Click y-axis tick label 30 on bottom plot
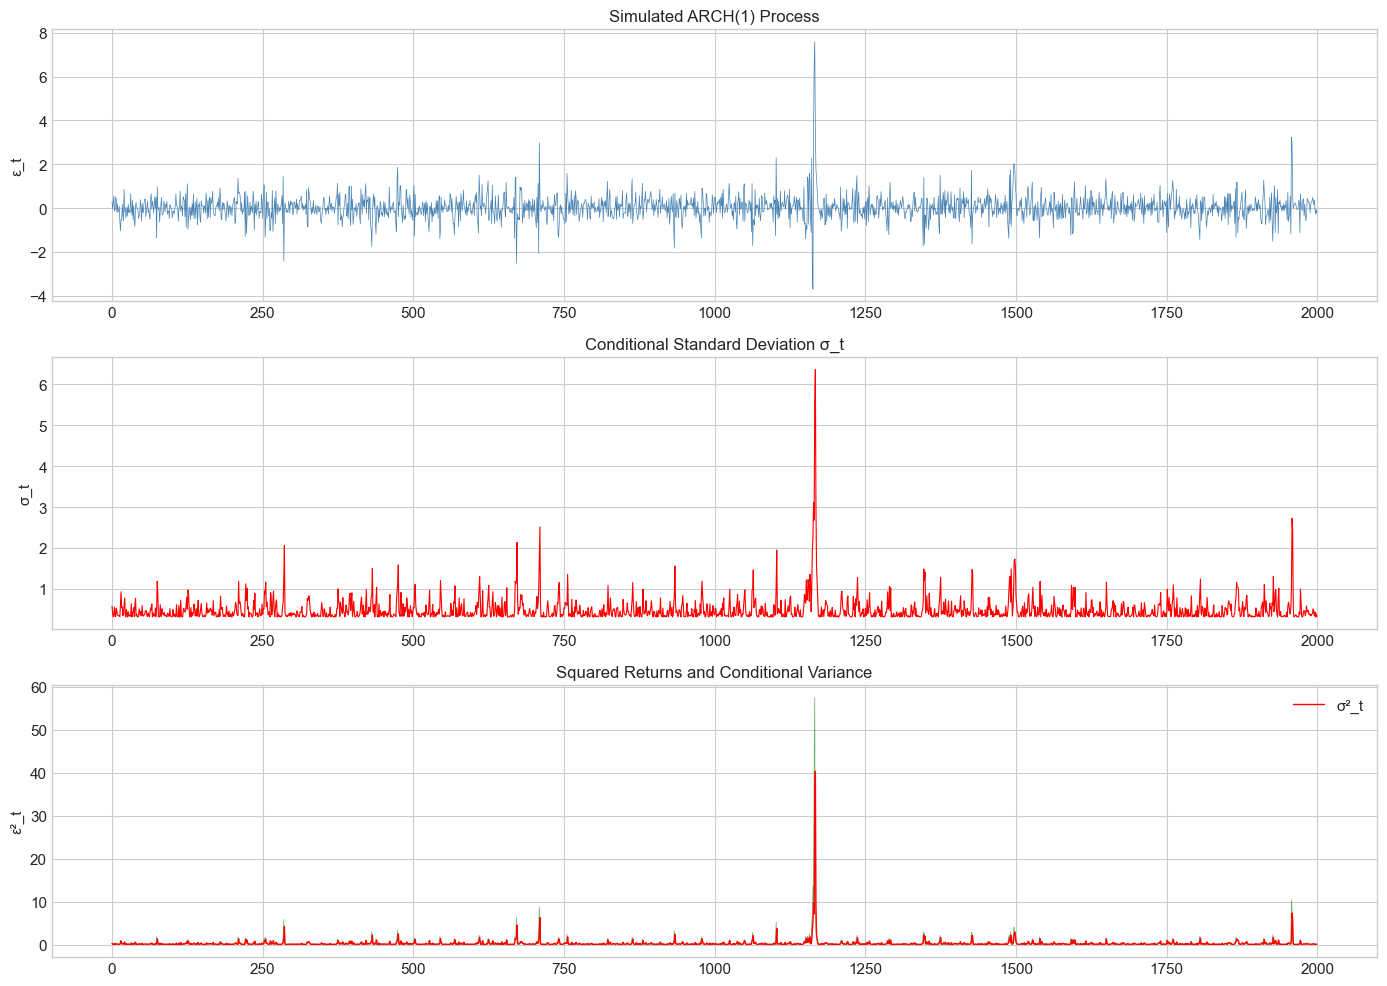 (x=39, y=816)
